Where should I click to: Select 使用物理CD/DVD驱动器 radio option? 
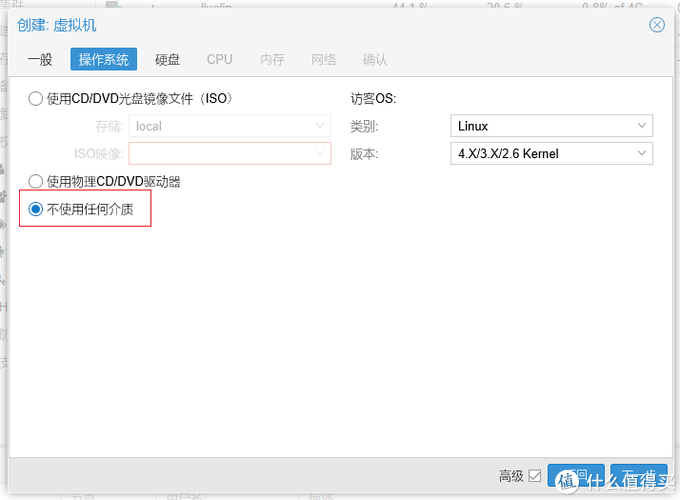point(36,181)
